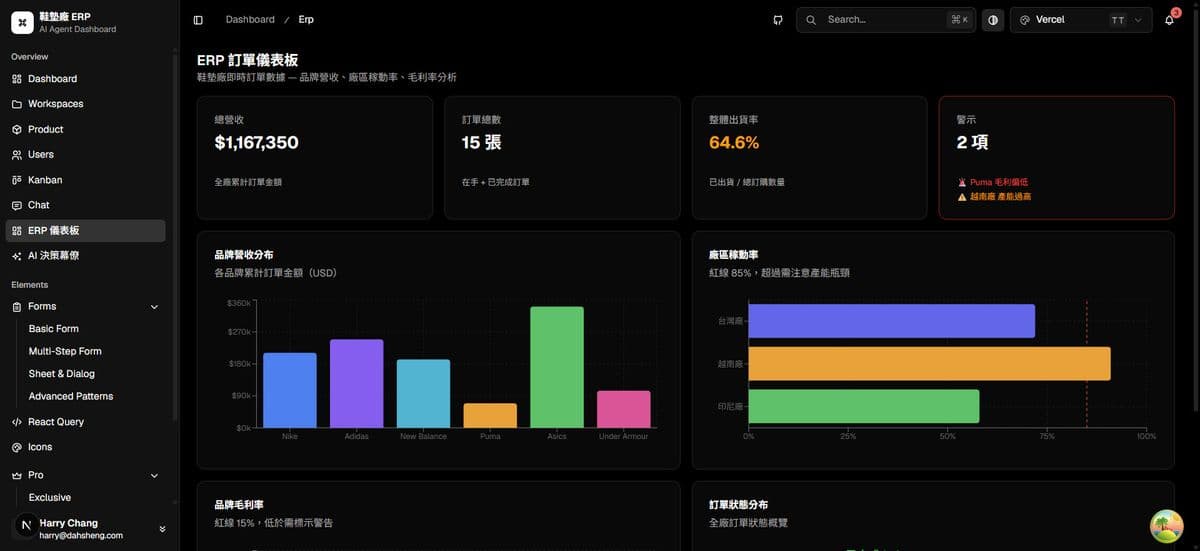This screenshot has width=1200, height=551.
Task: Collapse the Forms section chevron
Action: tap(154, 307)
